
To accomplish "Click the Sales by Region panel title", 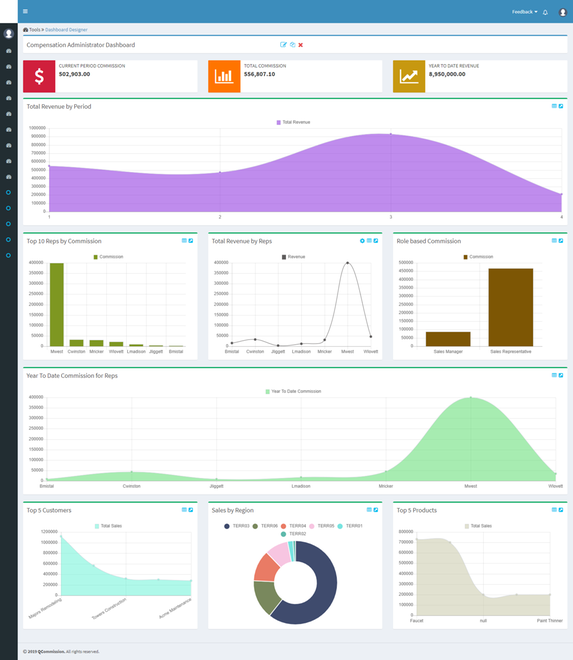I will point(232,510).
